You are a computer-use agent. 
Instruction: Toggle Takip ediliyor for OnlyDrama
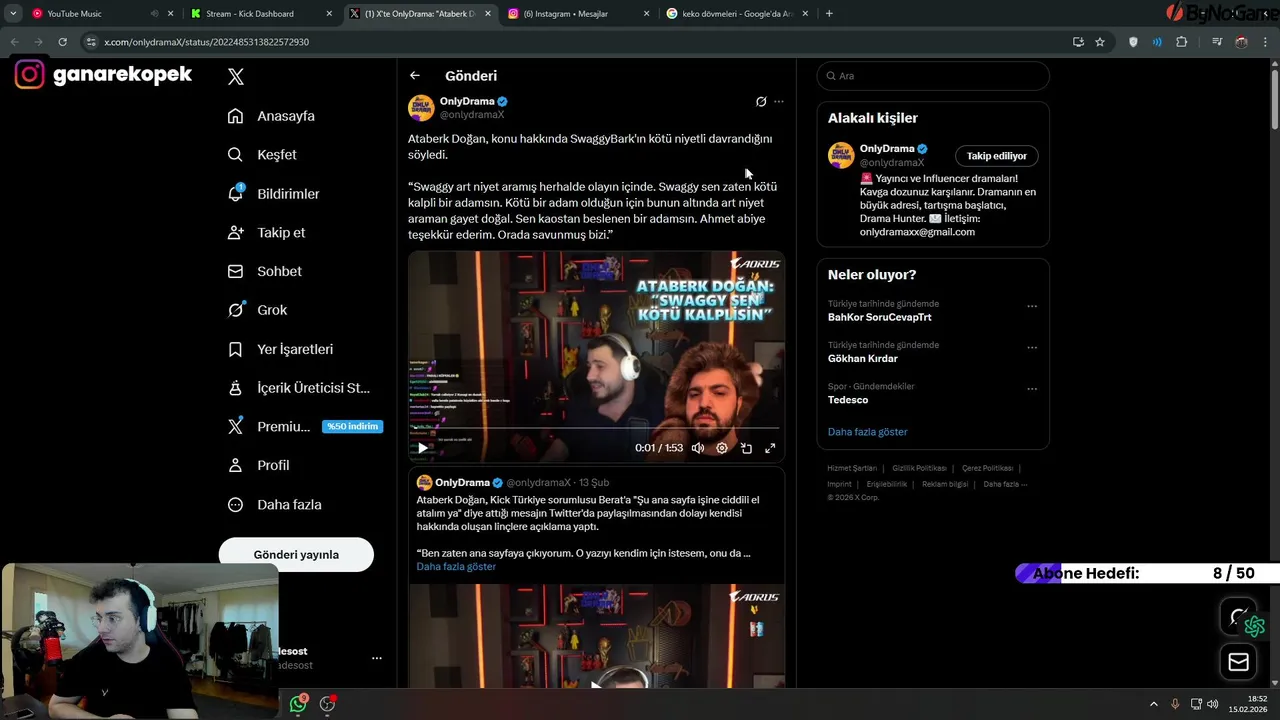(997, 156)
